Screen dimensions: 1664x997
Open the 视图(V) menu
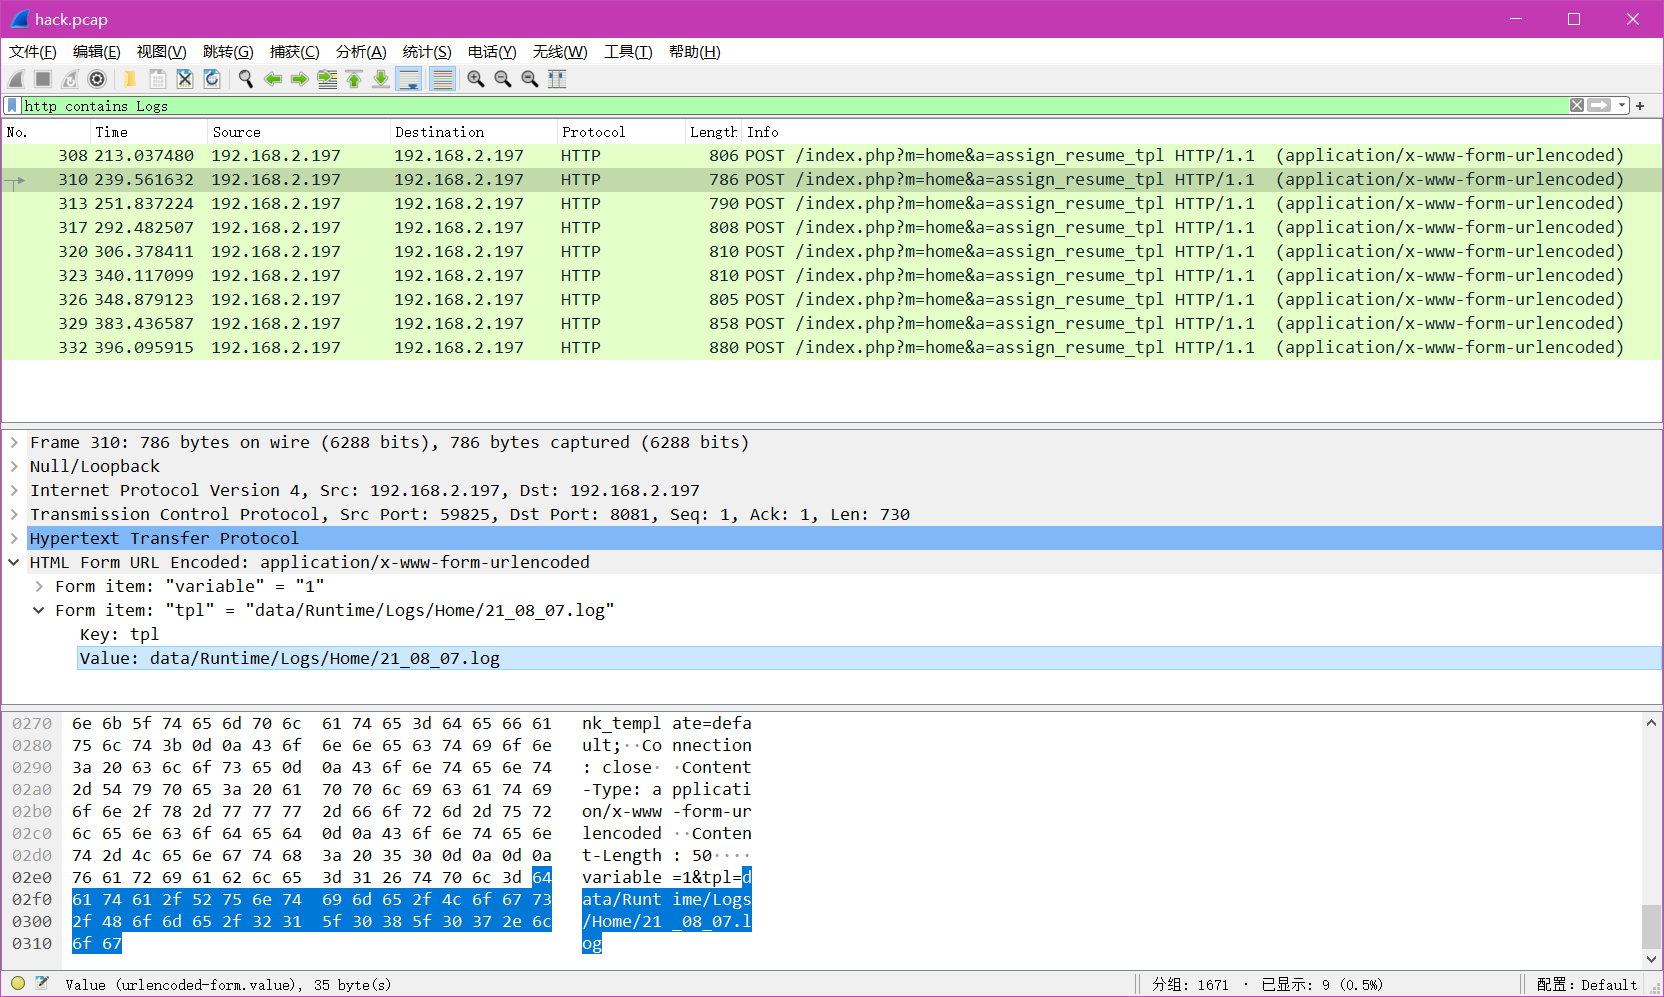pyautogui.click(x=162, y=52)
